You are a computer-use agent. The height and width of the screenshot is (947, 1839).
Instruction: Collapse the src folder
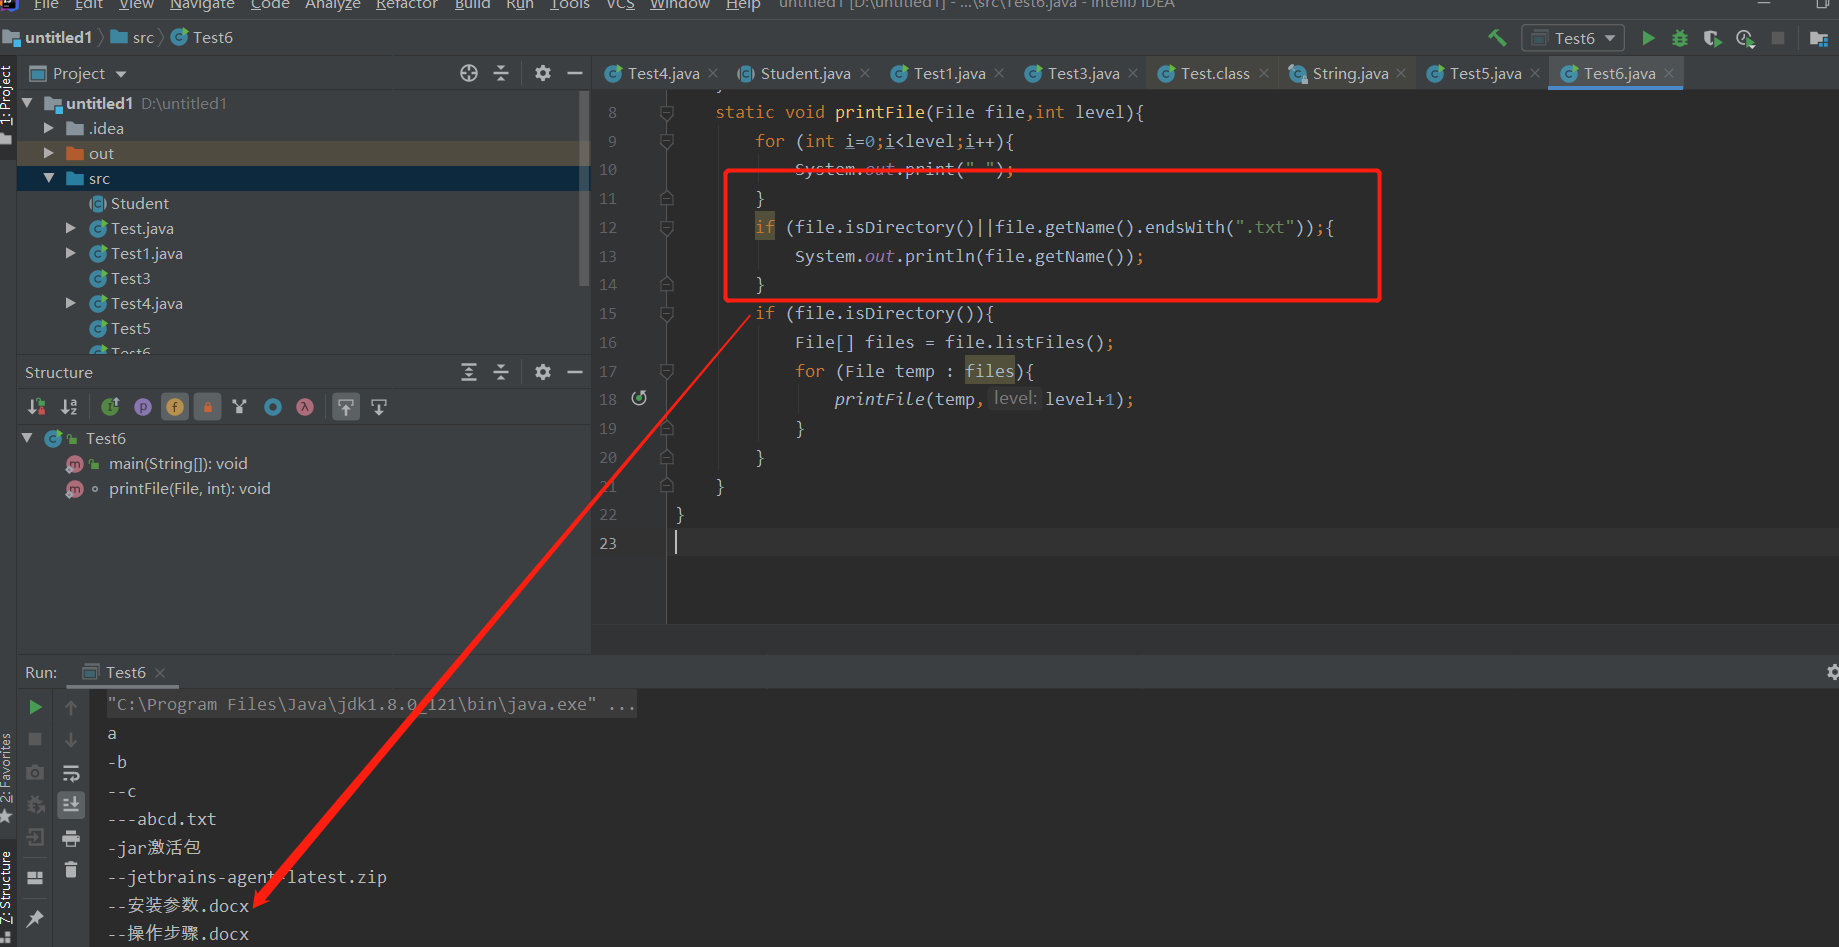click(x=48, y=178)
